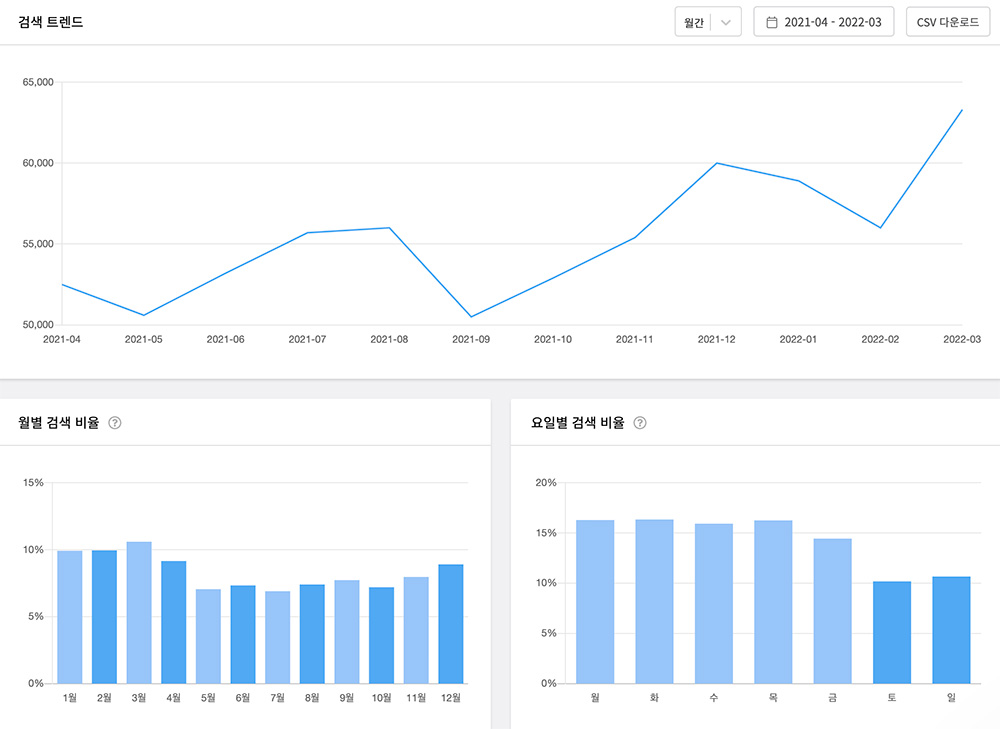Click the 2021-09 low point on the trend line
Screen dimensions: 1000x729
[x=471, y=316]
